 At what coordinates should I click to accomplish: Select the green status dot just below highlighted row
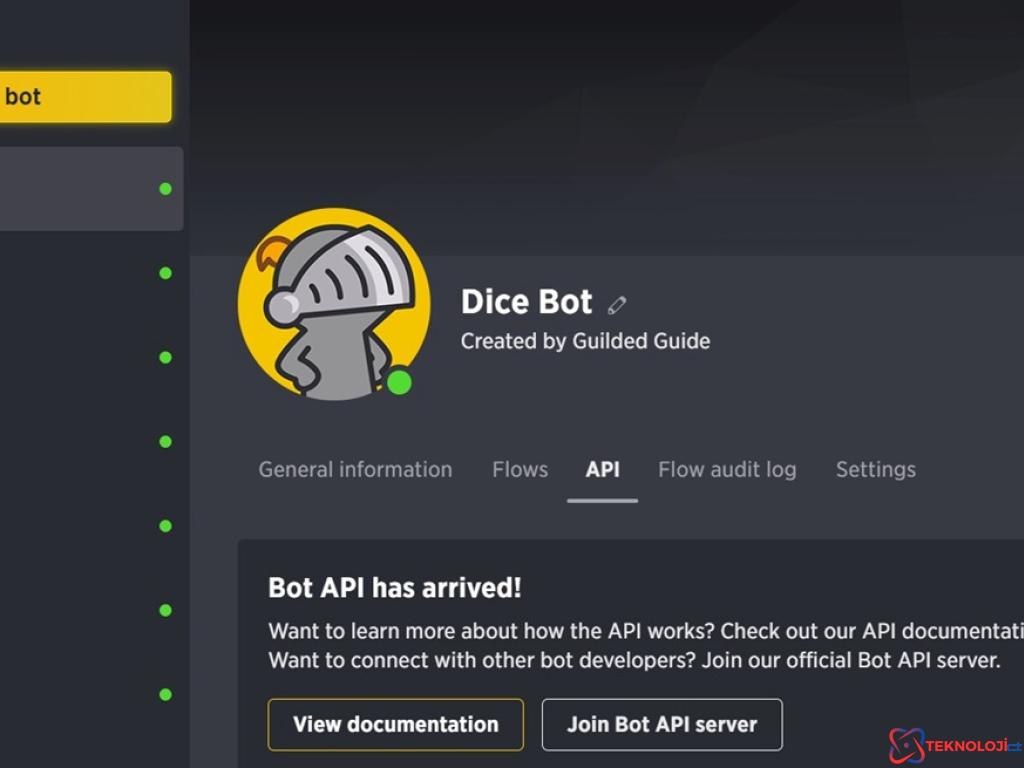(165, 273)
